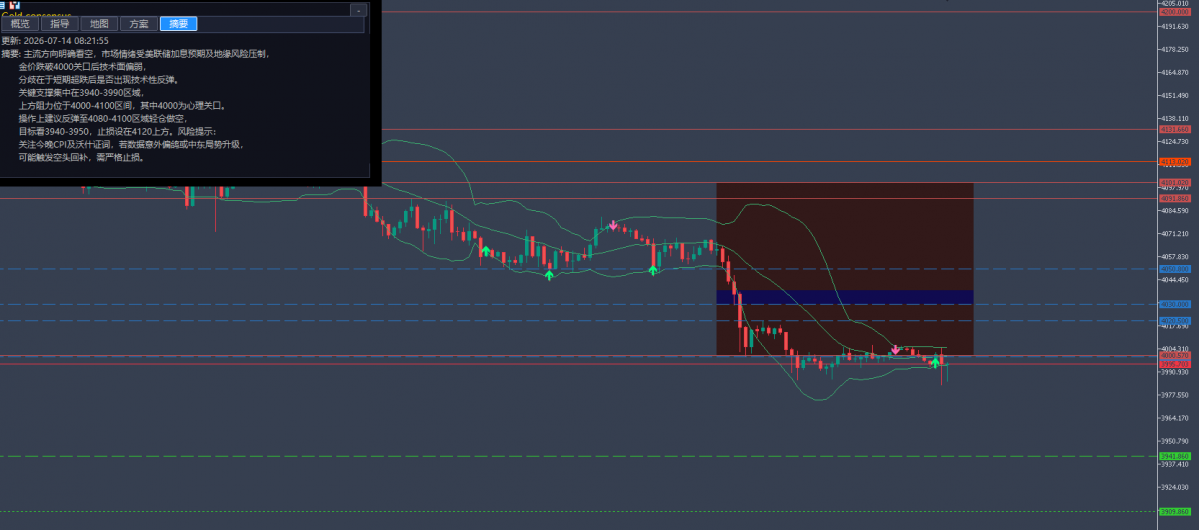
Task: Click the green 3909.860 price label
Action: click(x=1175, y=512)
